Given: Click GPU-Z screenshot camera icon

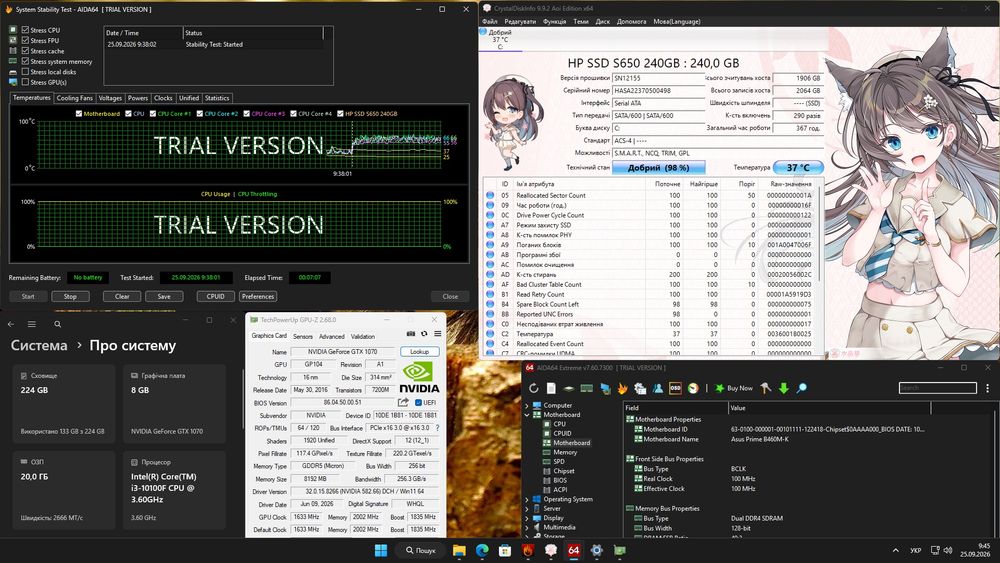Looking at the screenshot, I should pos(411,333).
